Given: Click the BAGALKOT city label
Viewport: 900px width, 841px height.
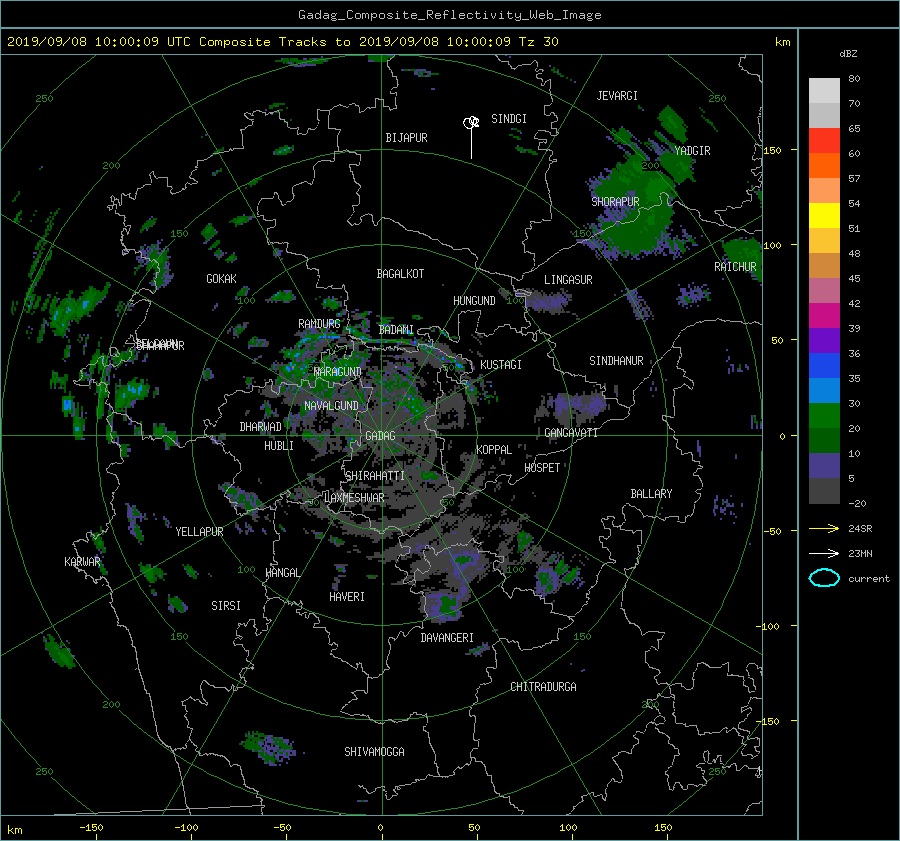Looking at the screenshot, I should pyautogui.click(x=400, y=274).
